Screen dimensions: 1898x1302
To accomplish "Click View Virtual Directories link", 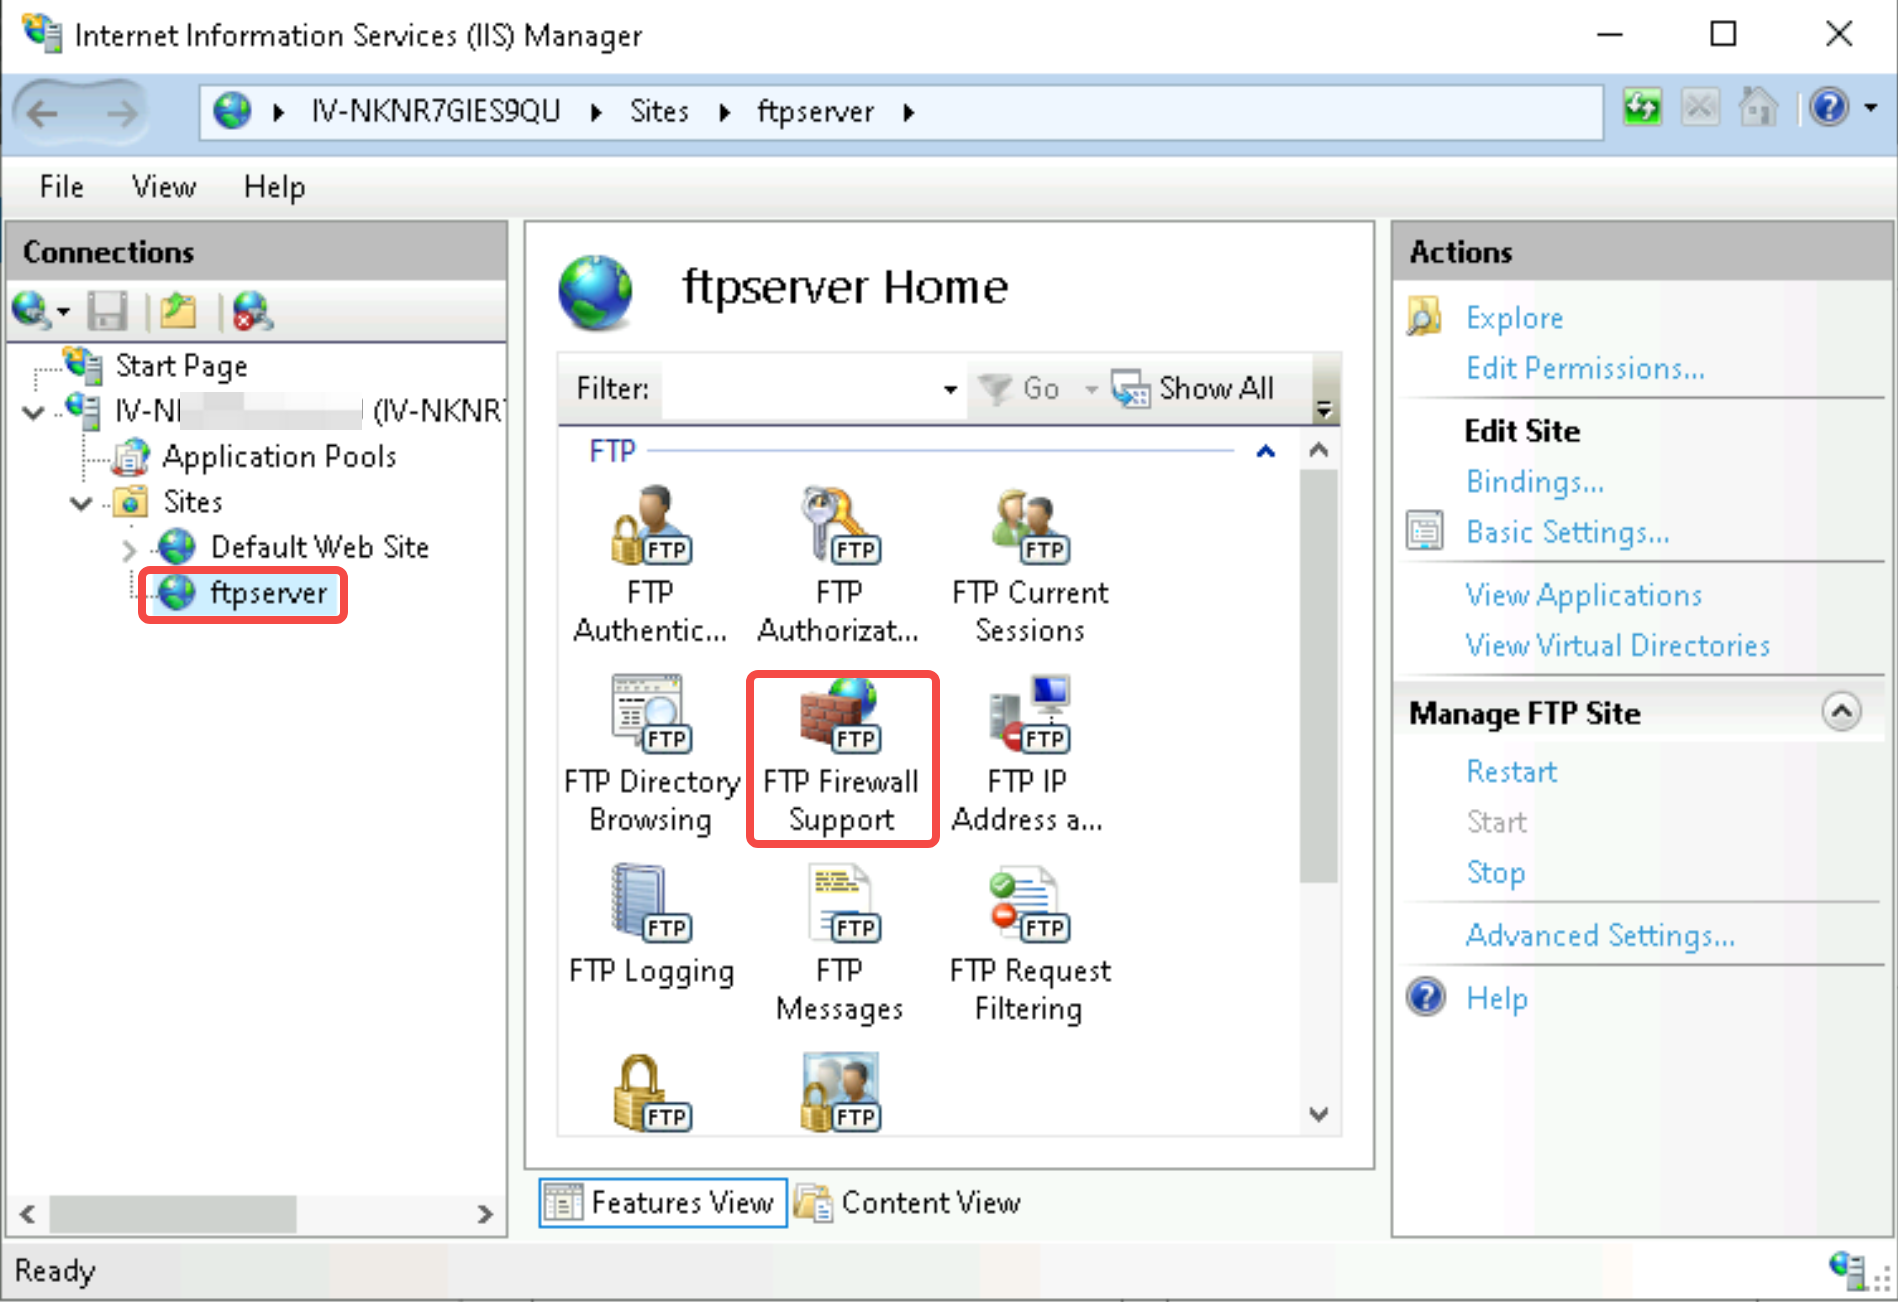I will pyautogui.click(x=1617, y=645).
